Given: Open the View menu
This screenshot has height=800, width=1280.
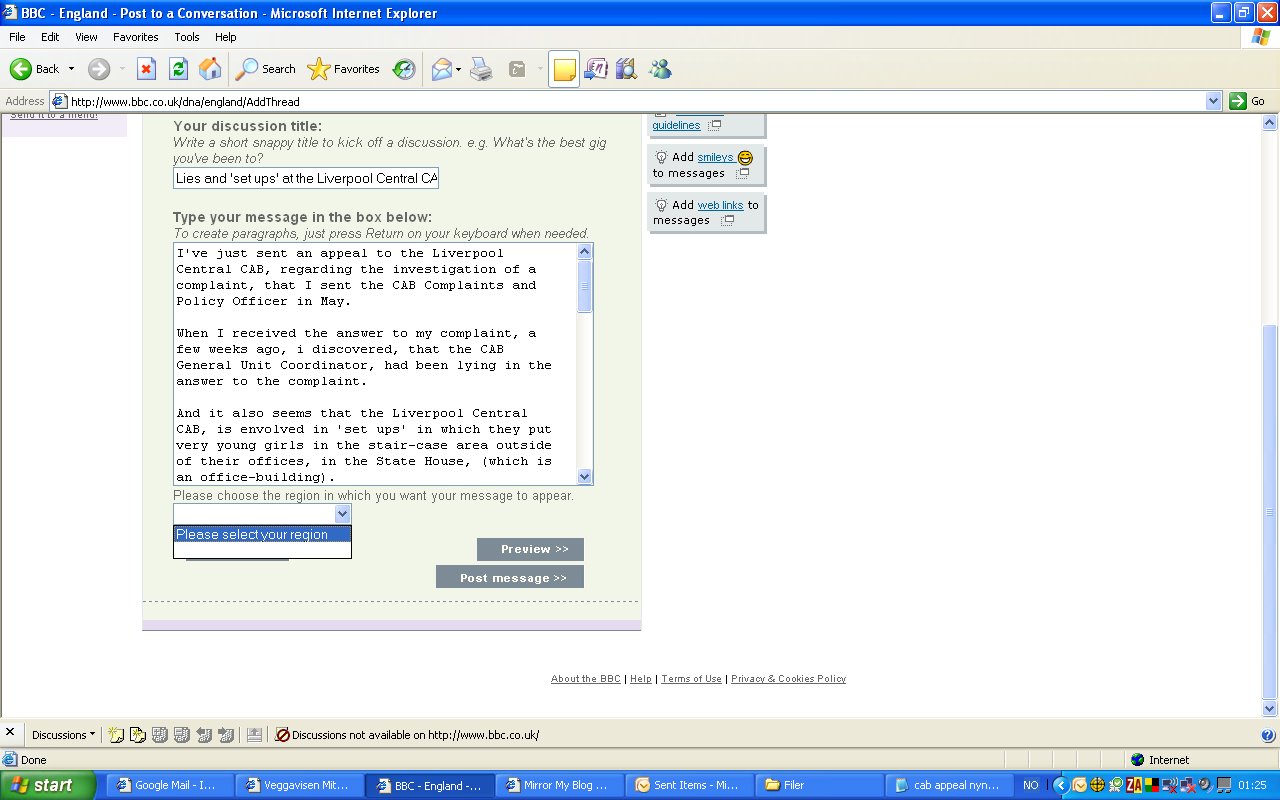Looking at the screenshot, I should coord(86,37).
